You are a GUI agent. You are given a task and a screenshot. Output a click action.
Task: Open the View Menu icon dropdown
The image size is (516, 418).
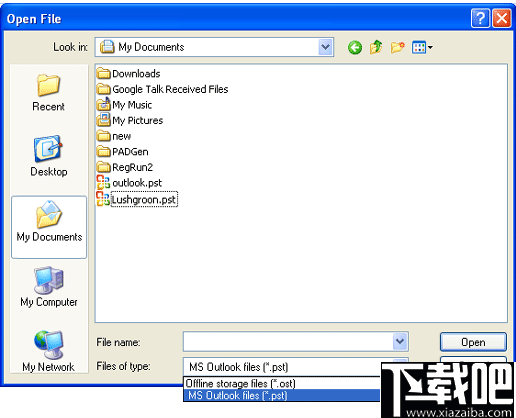422,47
